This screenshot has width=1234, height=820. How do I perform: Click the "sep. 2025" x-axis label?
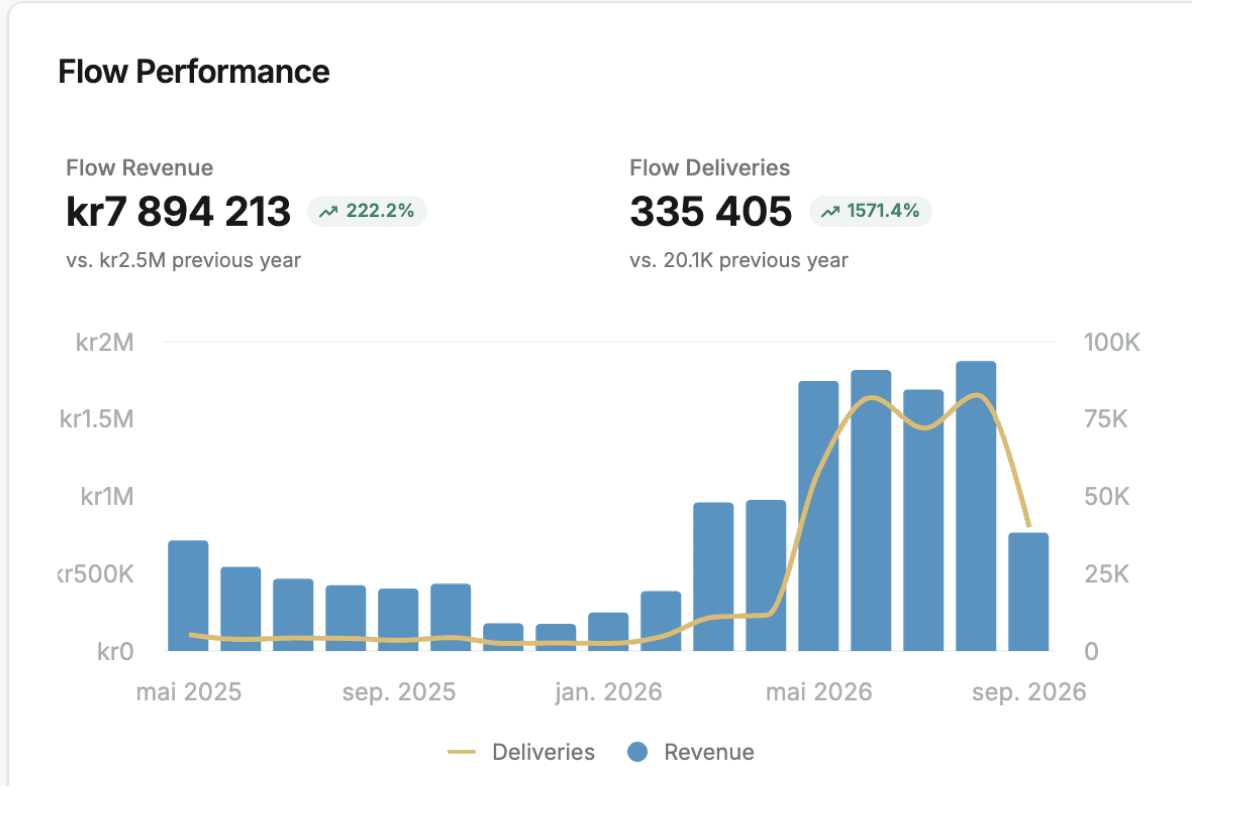[399, 692]
